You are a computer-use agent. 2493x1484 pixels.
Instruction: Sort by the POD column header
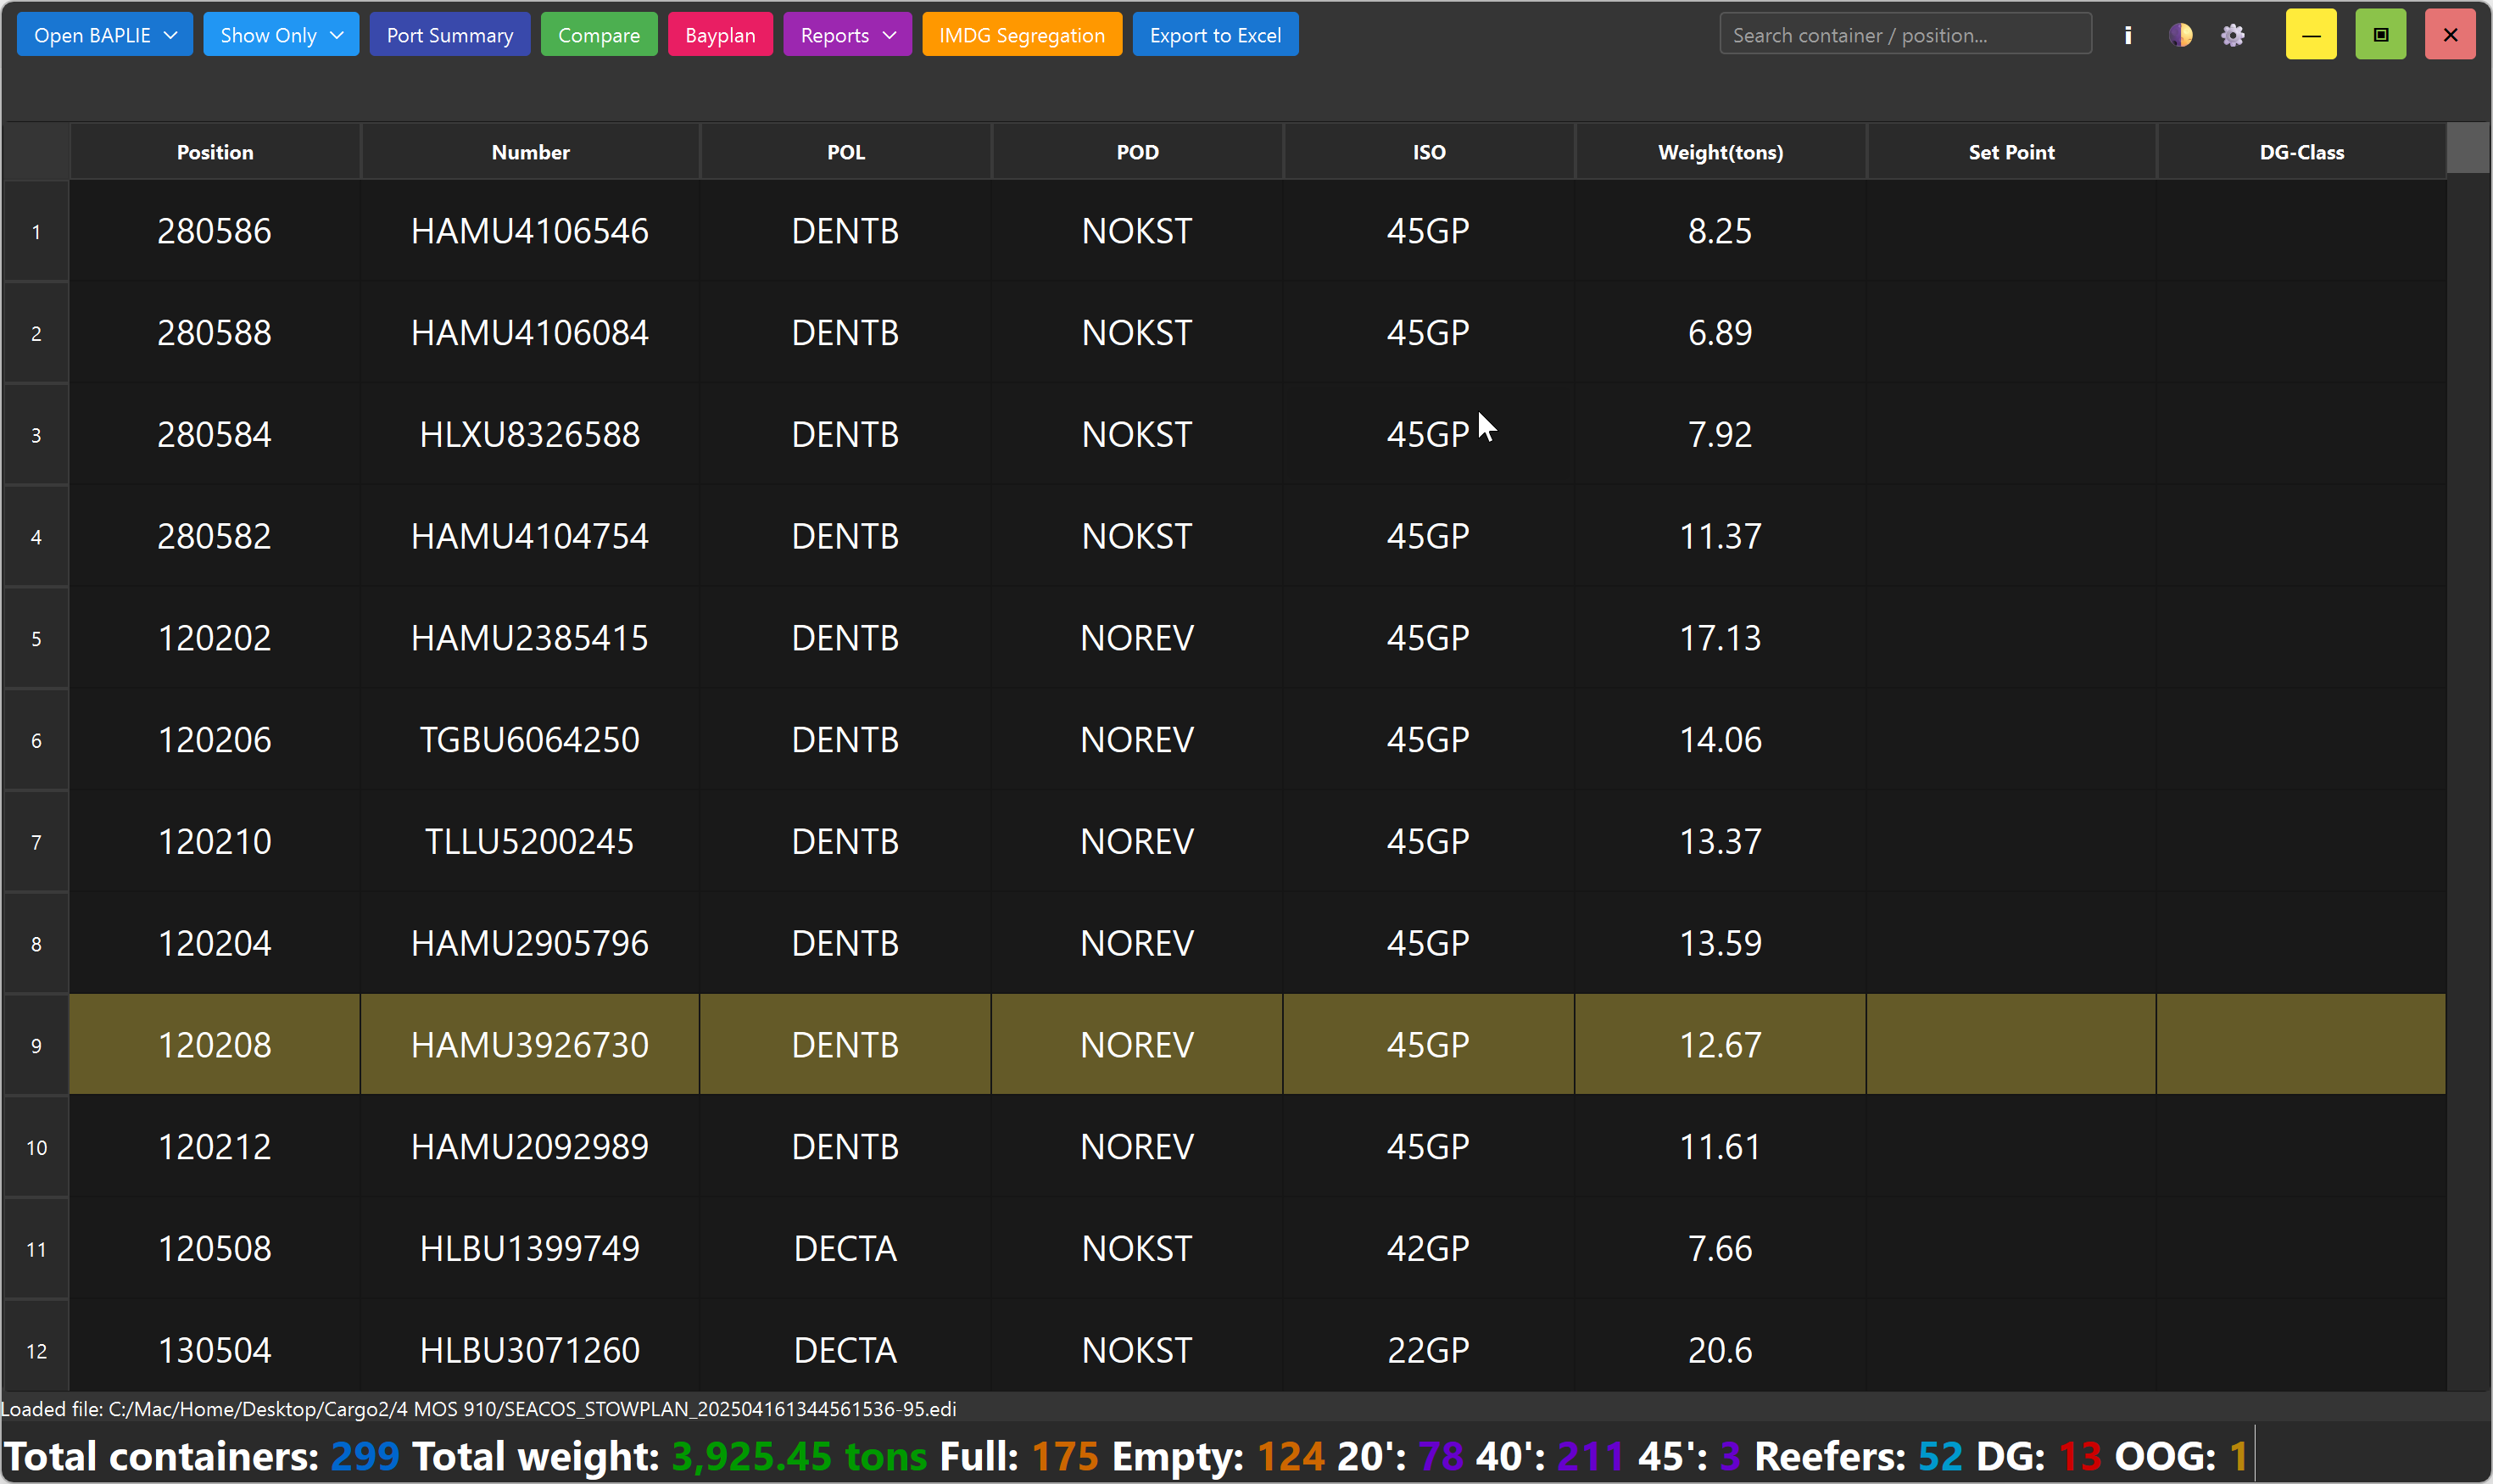(x=1137, y=152)
